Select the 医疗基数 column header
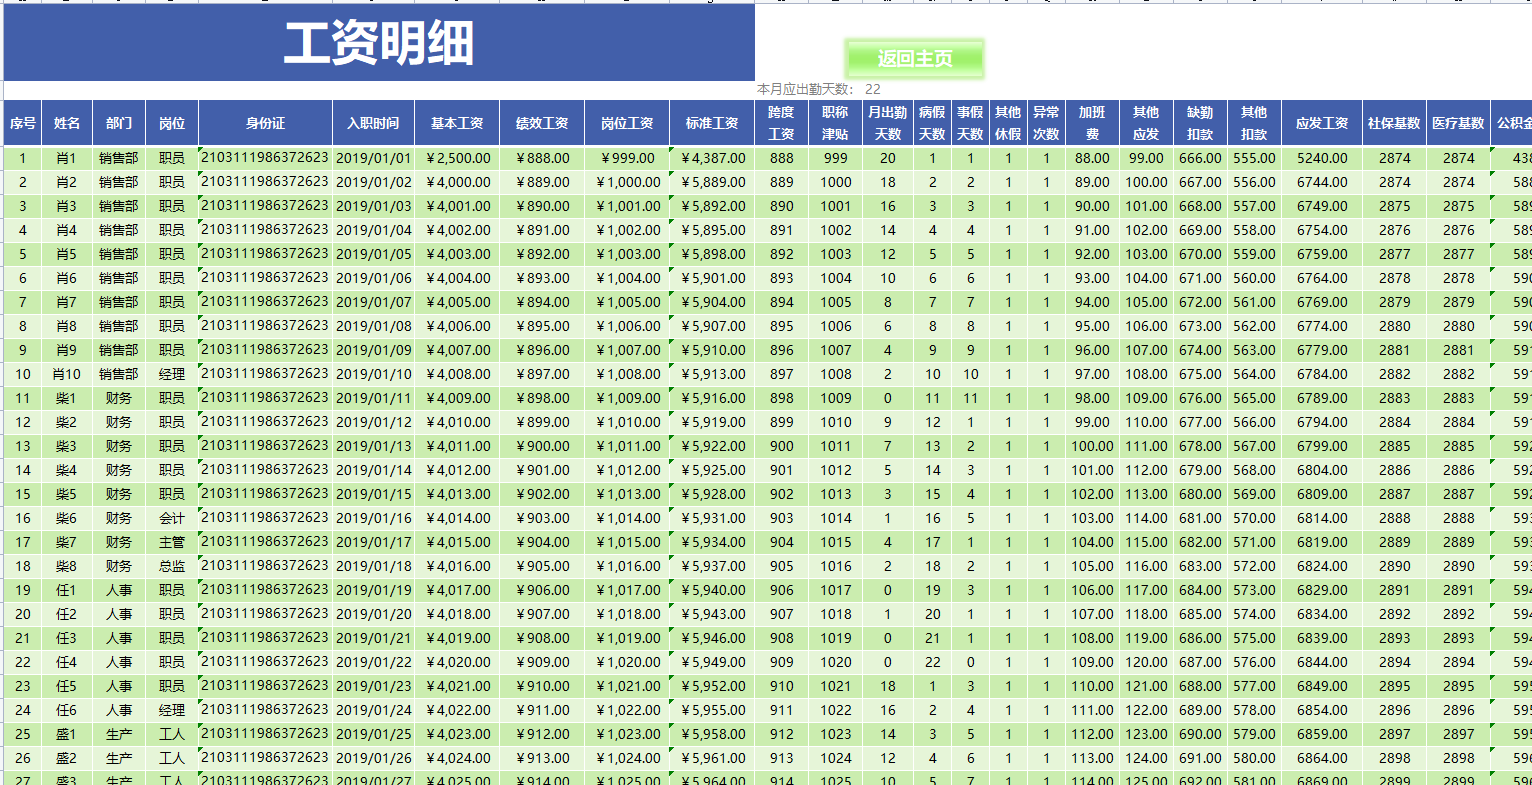1532x785 pixels. (1458, 123)
